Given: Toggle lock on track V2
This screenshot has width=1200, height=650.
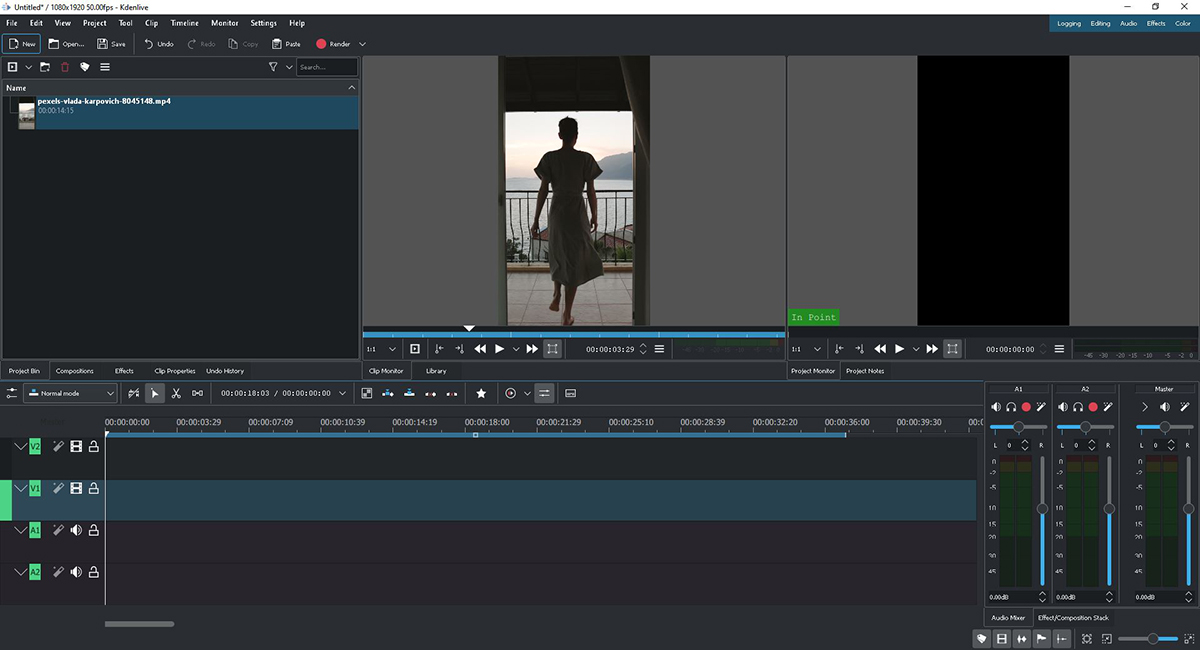Looking at the screenshot, I should pyautogui.click(x=93, y=447).
